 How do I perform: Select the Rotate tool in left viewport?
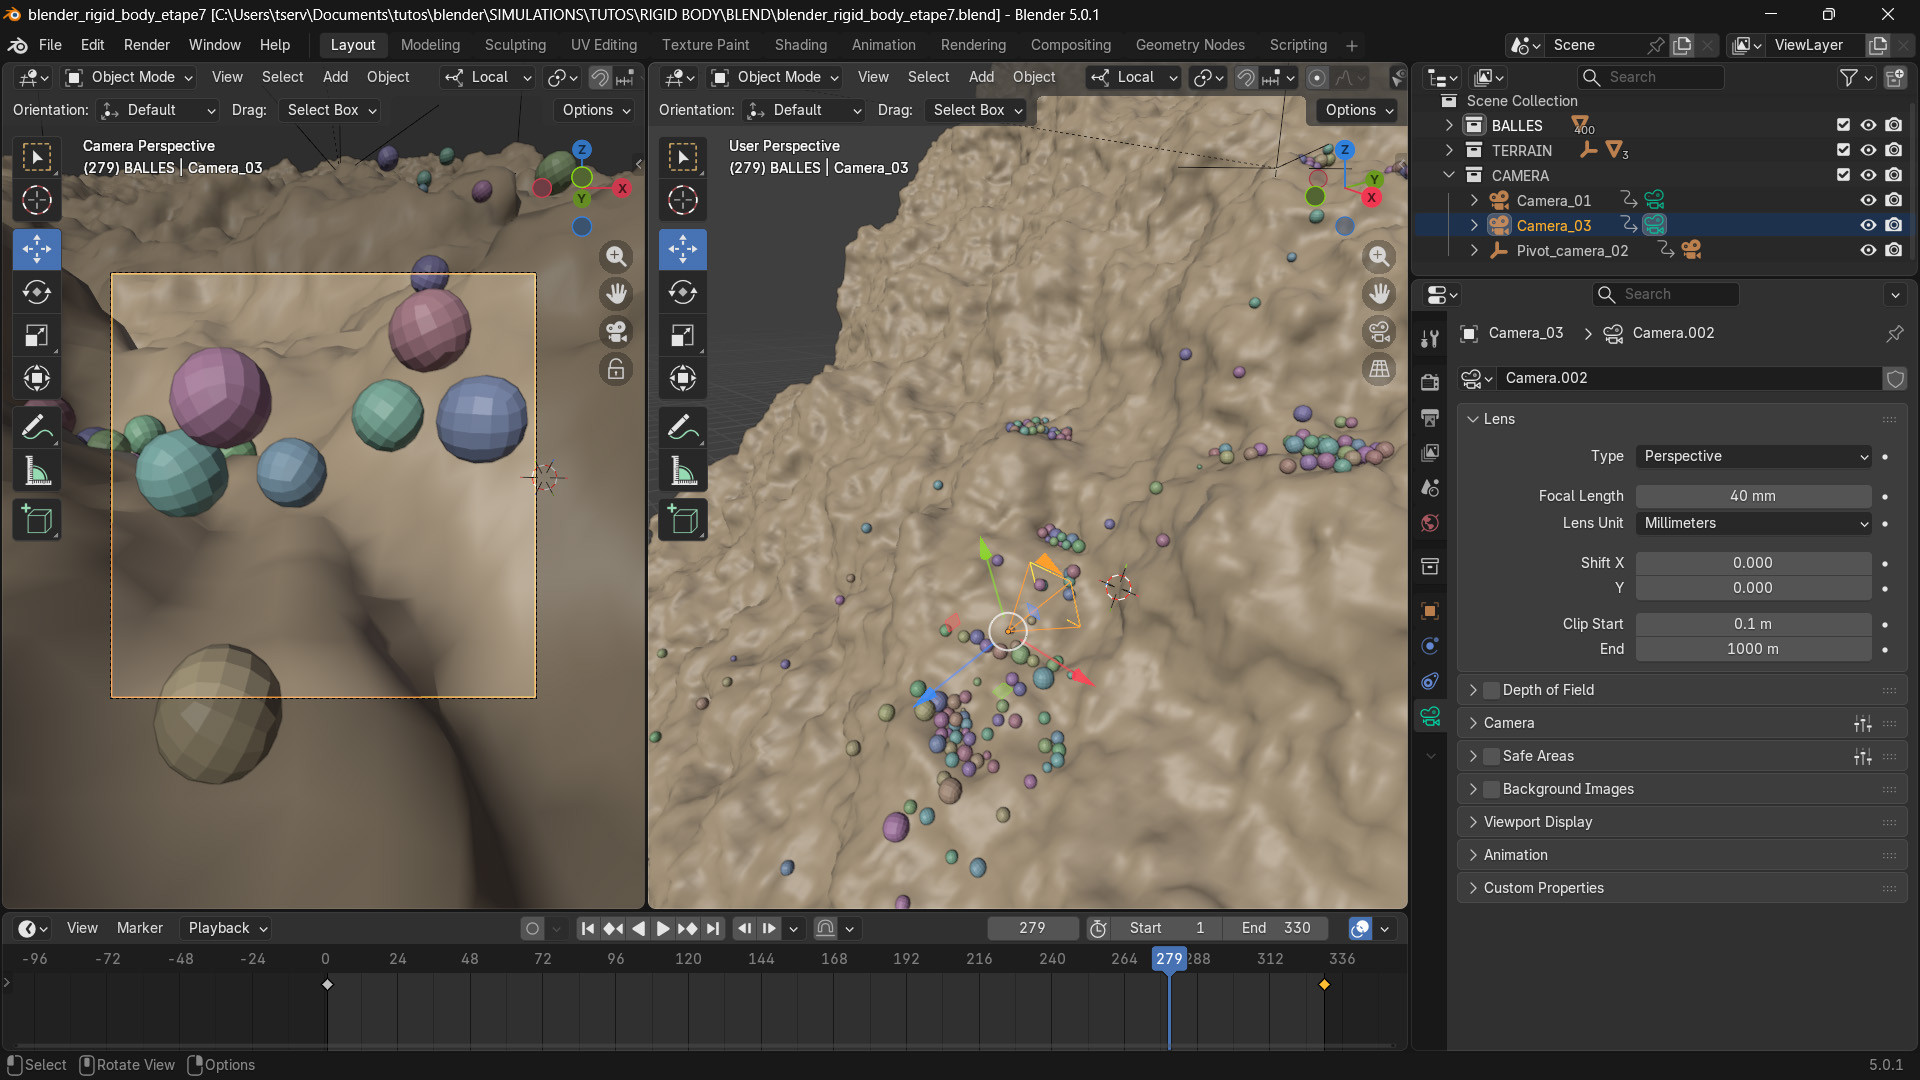click(x=37, y=292)
